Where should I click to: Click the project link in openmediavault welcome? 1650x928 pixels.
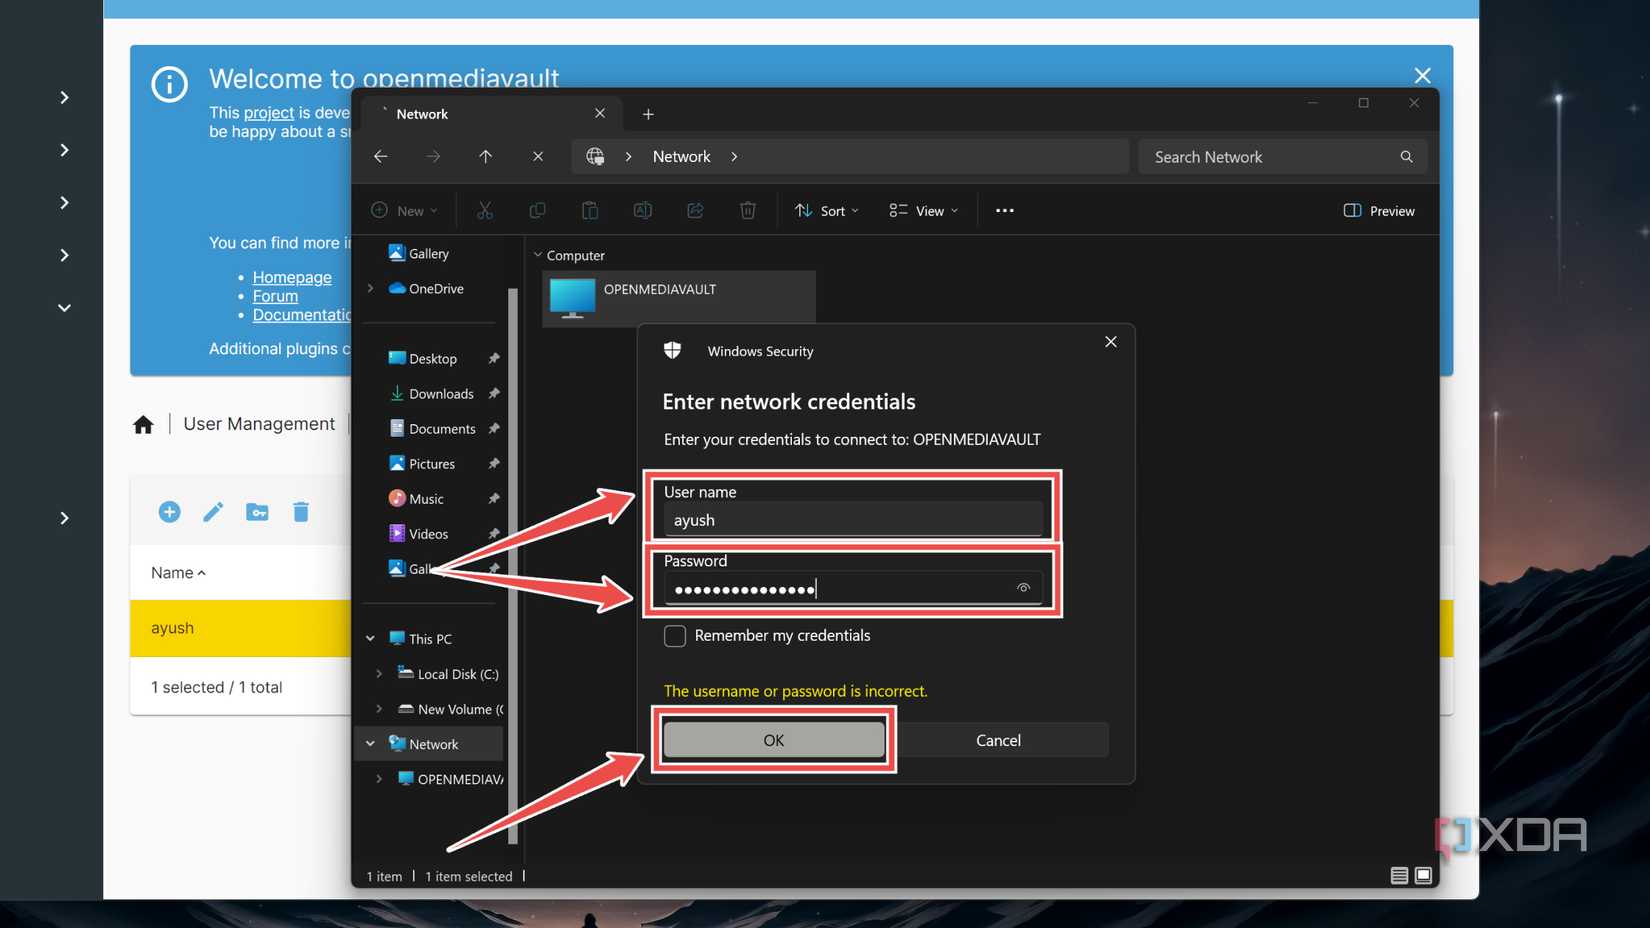[x=269, y=113]
